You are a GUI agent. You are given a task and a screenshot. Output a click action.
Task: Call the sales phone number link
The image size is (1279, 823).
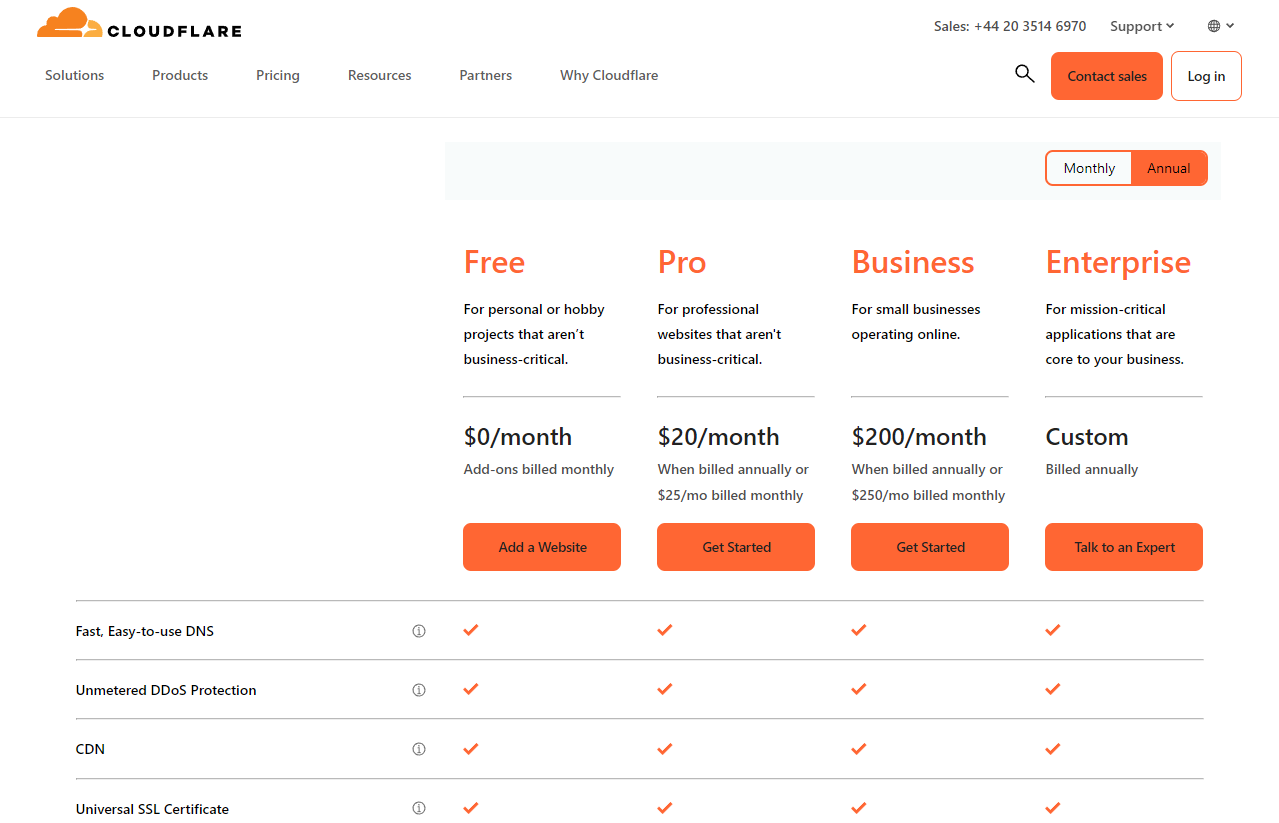coord(1010,26)
